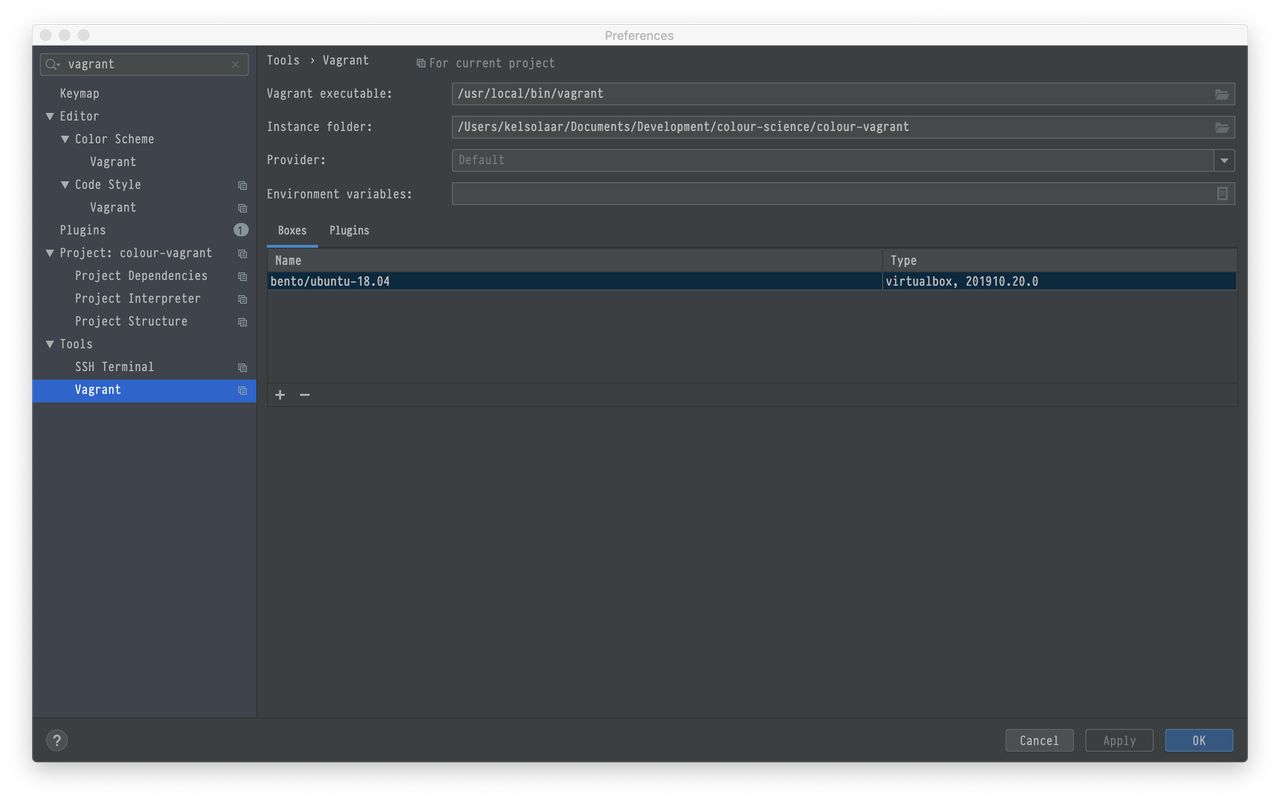The image size is (1280, 802).
Task: Switch to the Plugins tab
Action: point(349,231)
